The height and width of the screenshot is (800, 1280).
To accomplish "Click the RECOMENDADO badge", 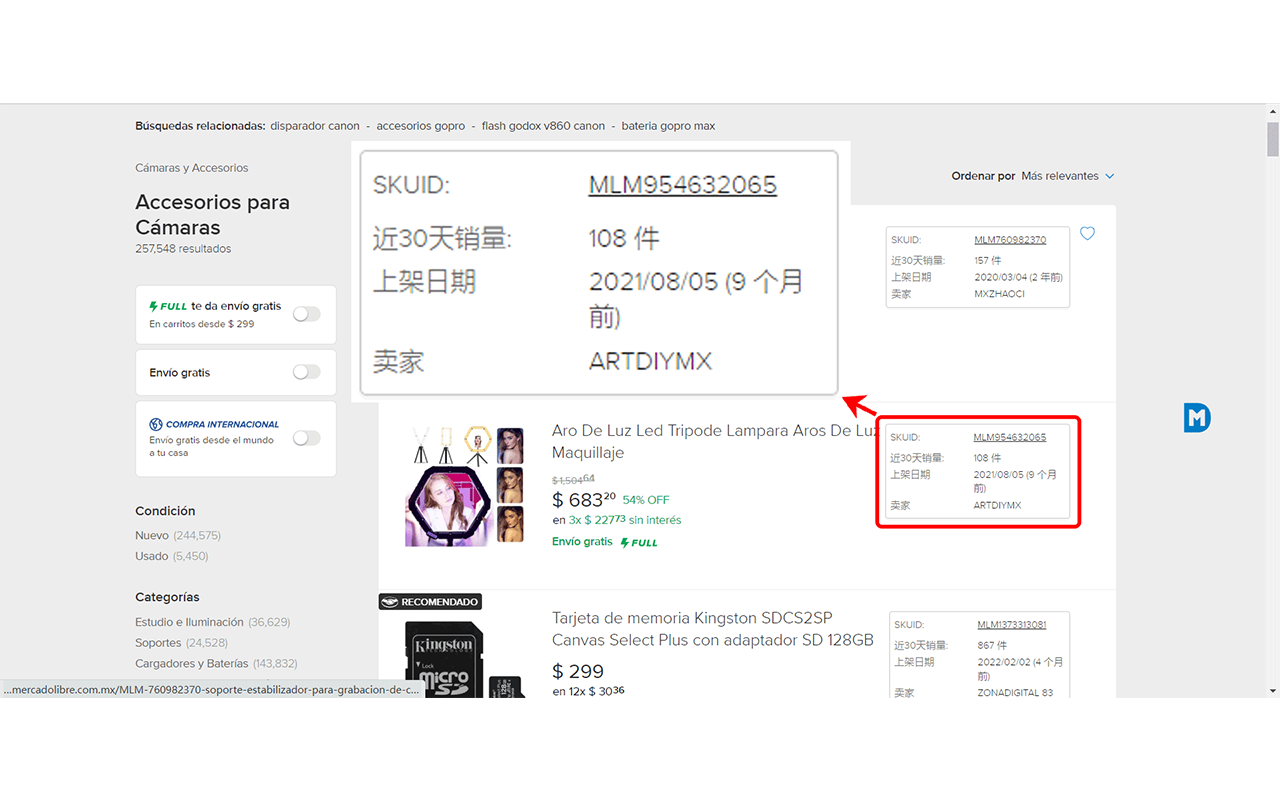I will pyautogui.click(x=430, y=602).
